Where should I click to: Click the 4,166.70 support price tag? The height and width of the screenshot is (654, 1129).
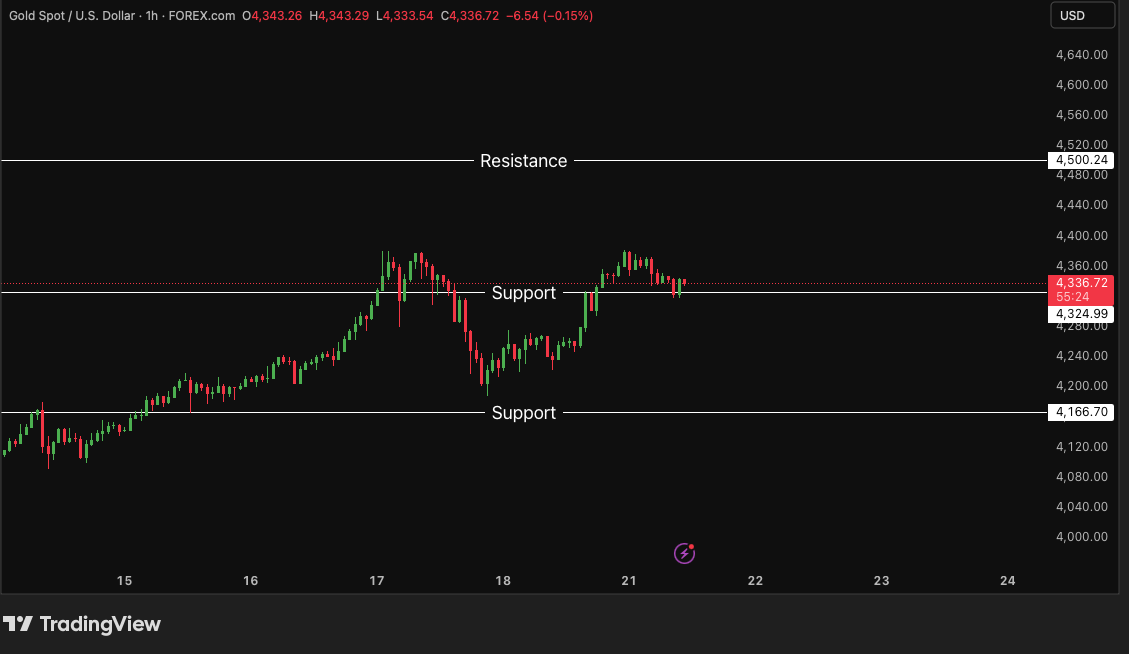(x=1080, y=412)
